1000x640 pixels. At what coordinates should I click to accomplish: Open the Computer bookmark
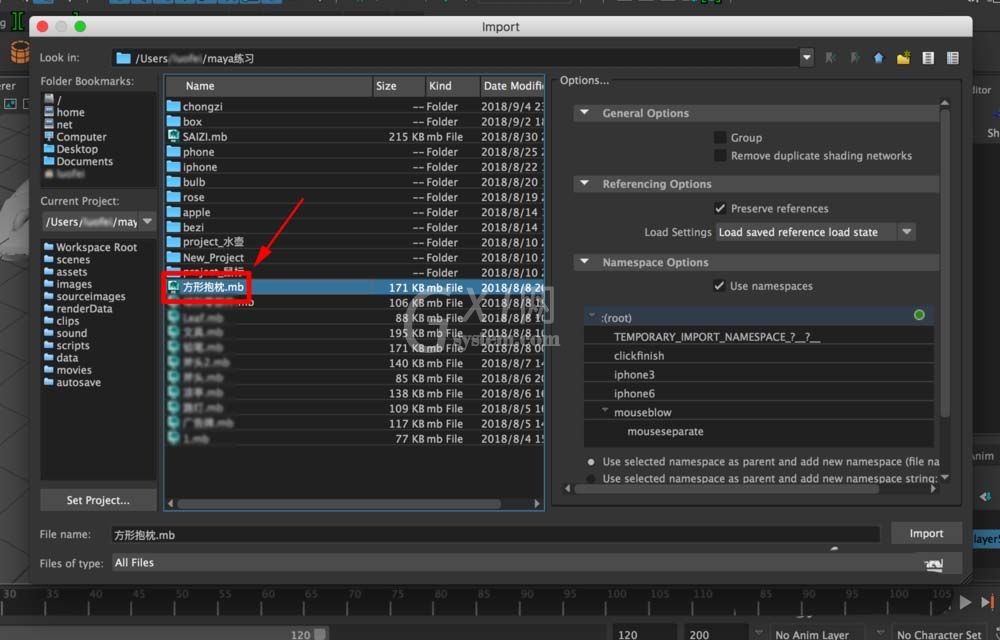click(x=75, y=136)
